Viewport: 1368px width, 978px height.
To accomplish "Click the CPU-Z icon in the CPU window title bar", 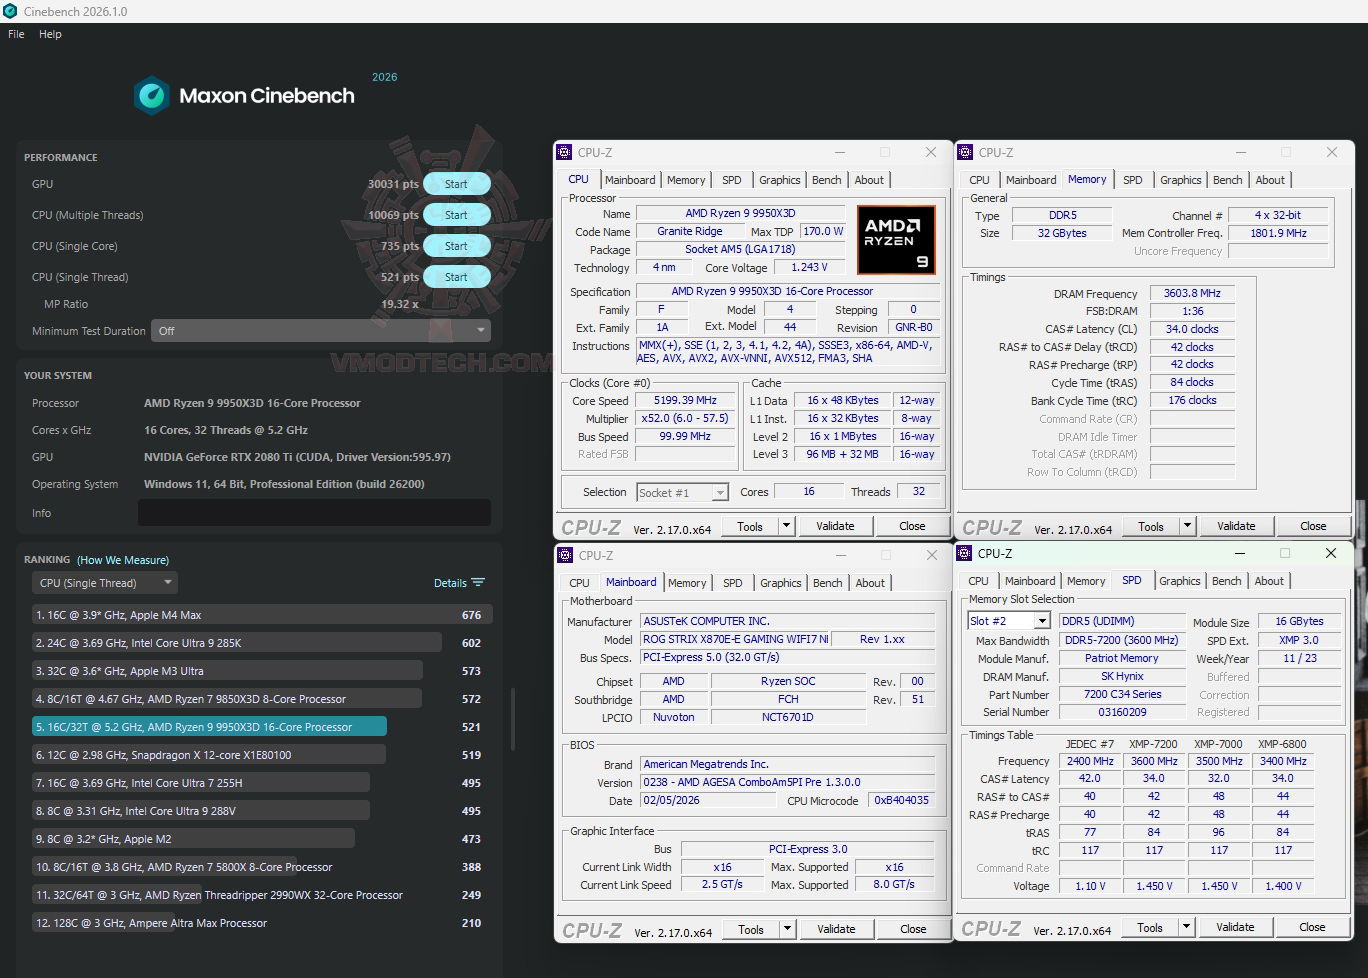I will (x=564, y=152).
